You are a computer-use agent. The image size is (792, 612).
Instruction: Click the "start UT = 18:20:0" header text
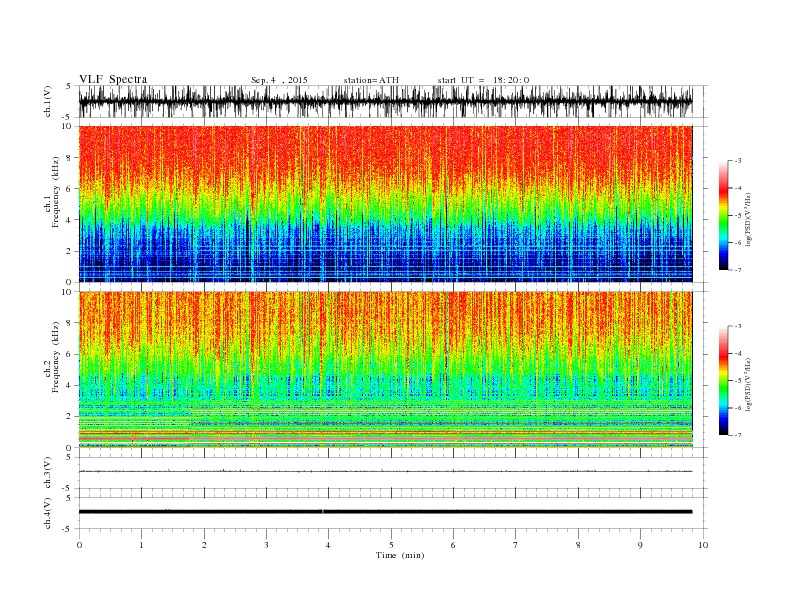click(x=483, y=80)
